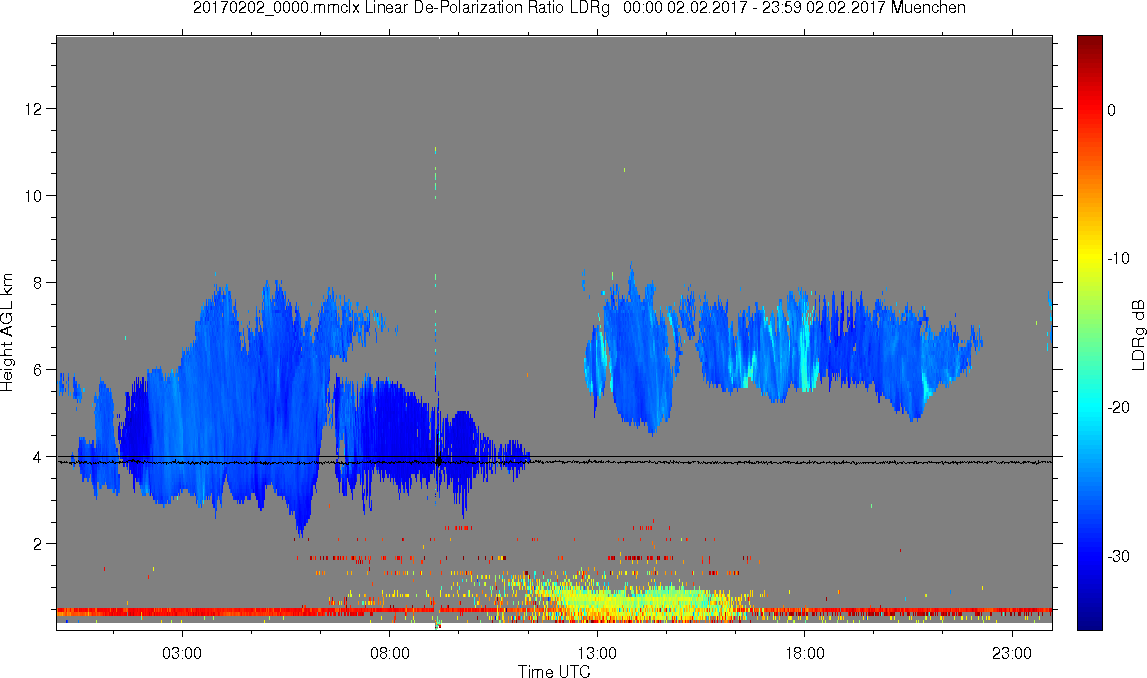Click the 08:00 time tick label
This screenshot has width=1147, height=678.
[x=389, y=653]
